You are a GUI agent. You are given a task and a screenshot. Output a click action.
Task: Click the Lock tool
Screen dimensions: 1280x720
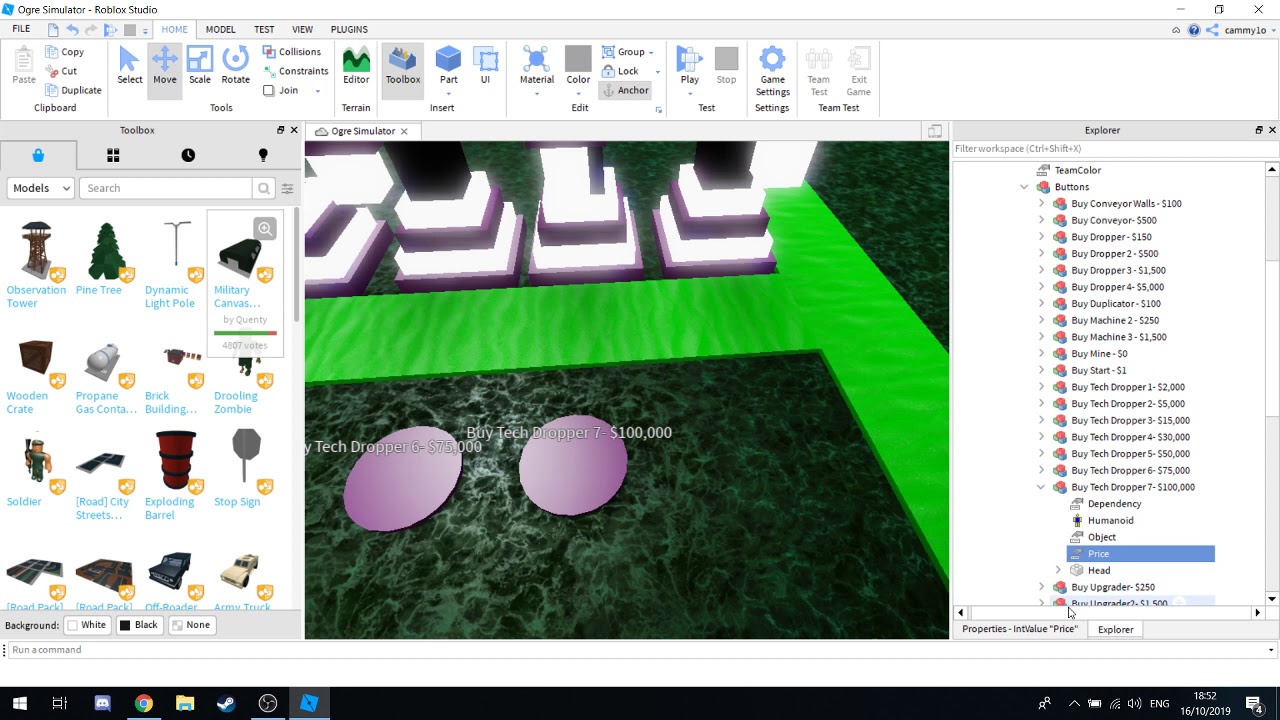pyautogui.click(x=620, y=71)
